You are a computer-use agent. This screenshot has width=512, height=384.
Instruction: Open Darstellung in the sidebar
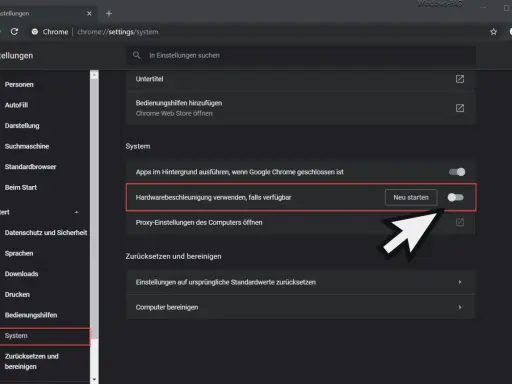[x=22, y=126]
